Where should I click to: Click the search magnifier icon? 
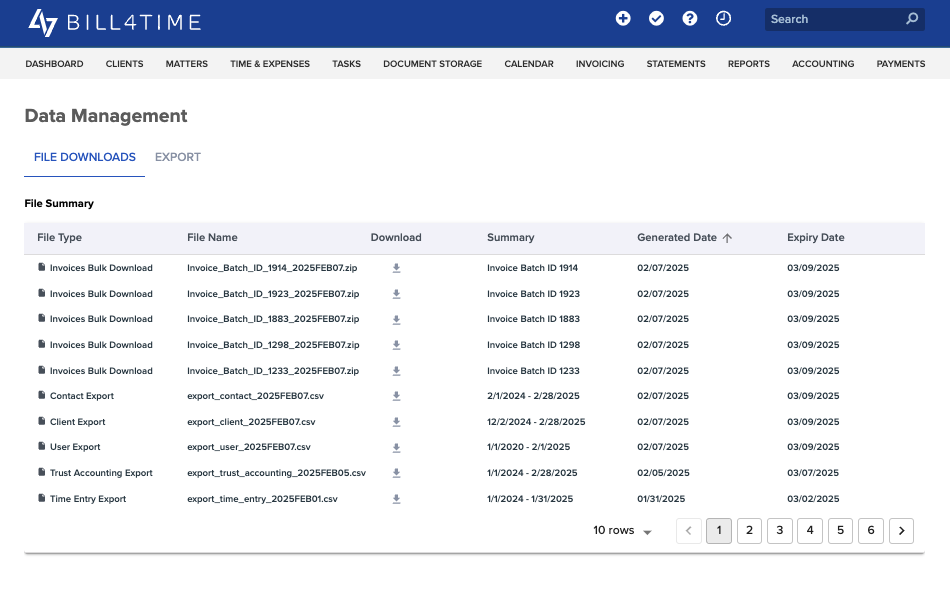[911, 19]
